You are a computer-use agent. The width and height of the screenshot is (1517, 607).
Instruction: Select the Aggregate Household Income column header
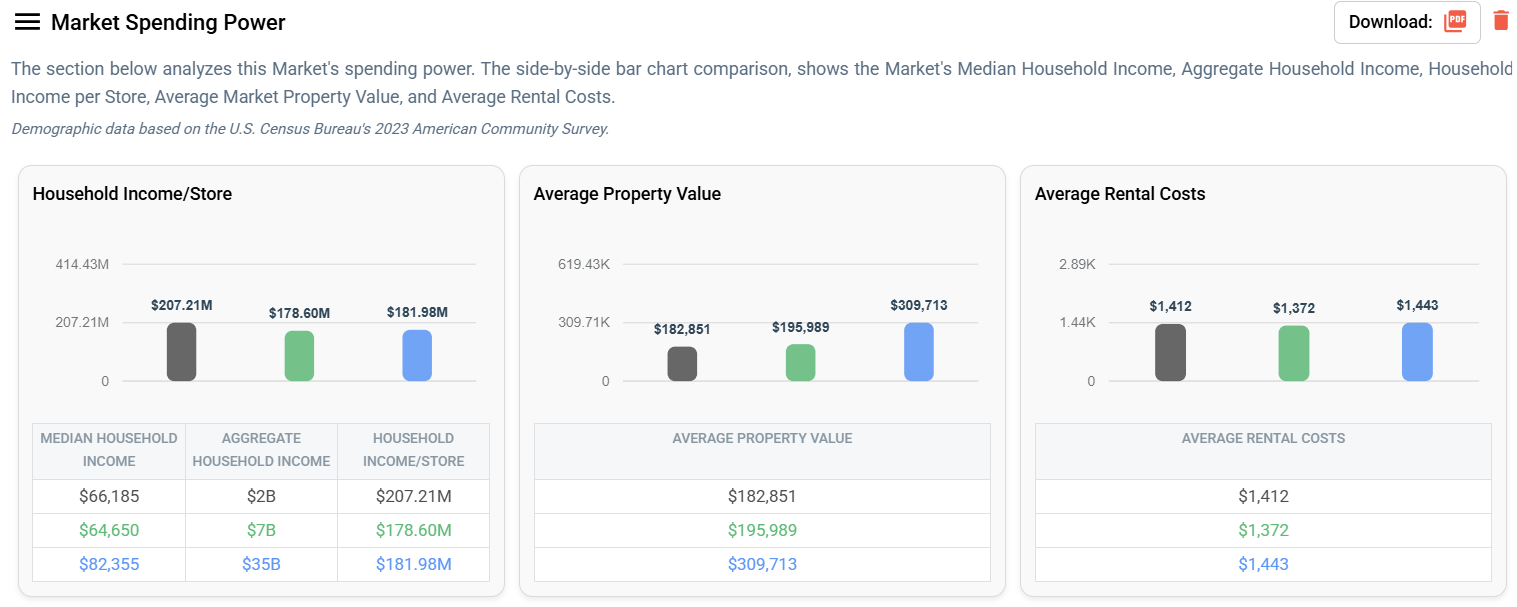pyautogui.click(x=261, y=450)
